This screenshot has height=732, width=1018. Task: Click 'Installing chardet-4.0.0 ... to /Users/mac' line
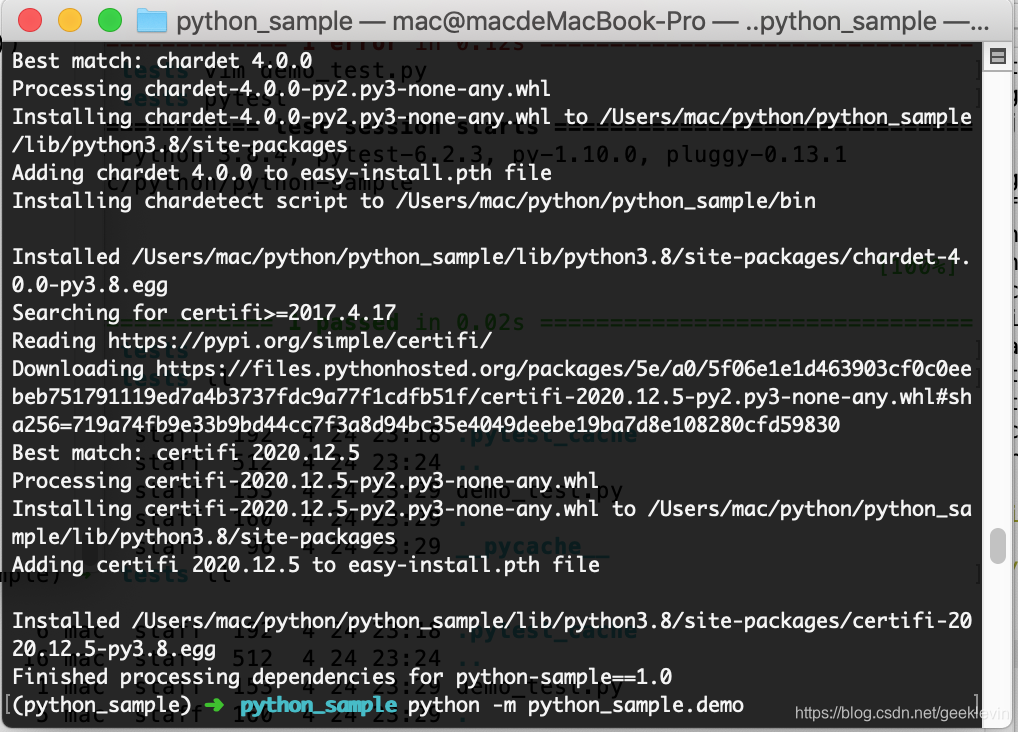tap(491, 131)
